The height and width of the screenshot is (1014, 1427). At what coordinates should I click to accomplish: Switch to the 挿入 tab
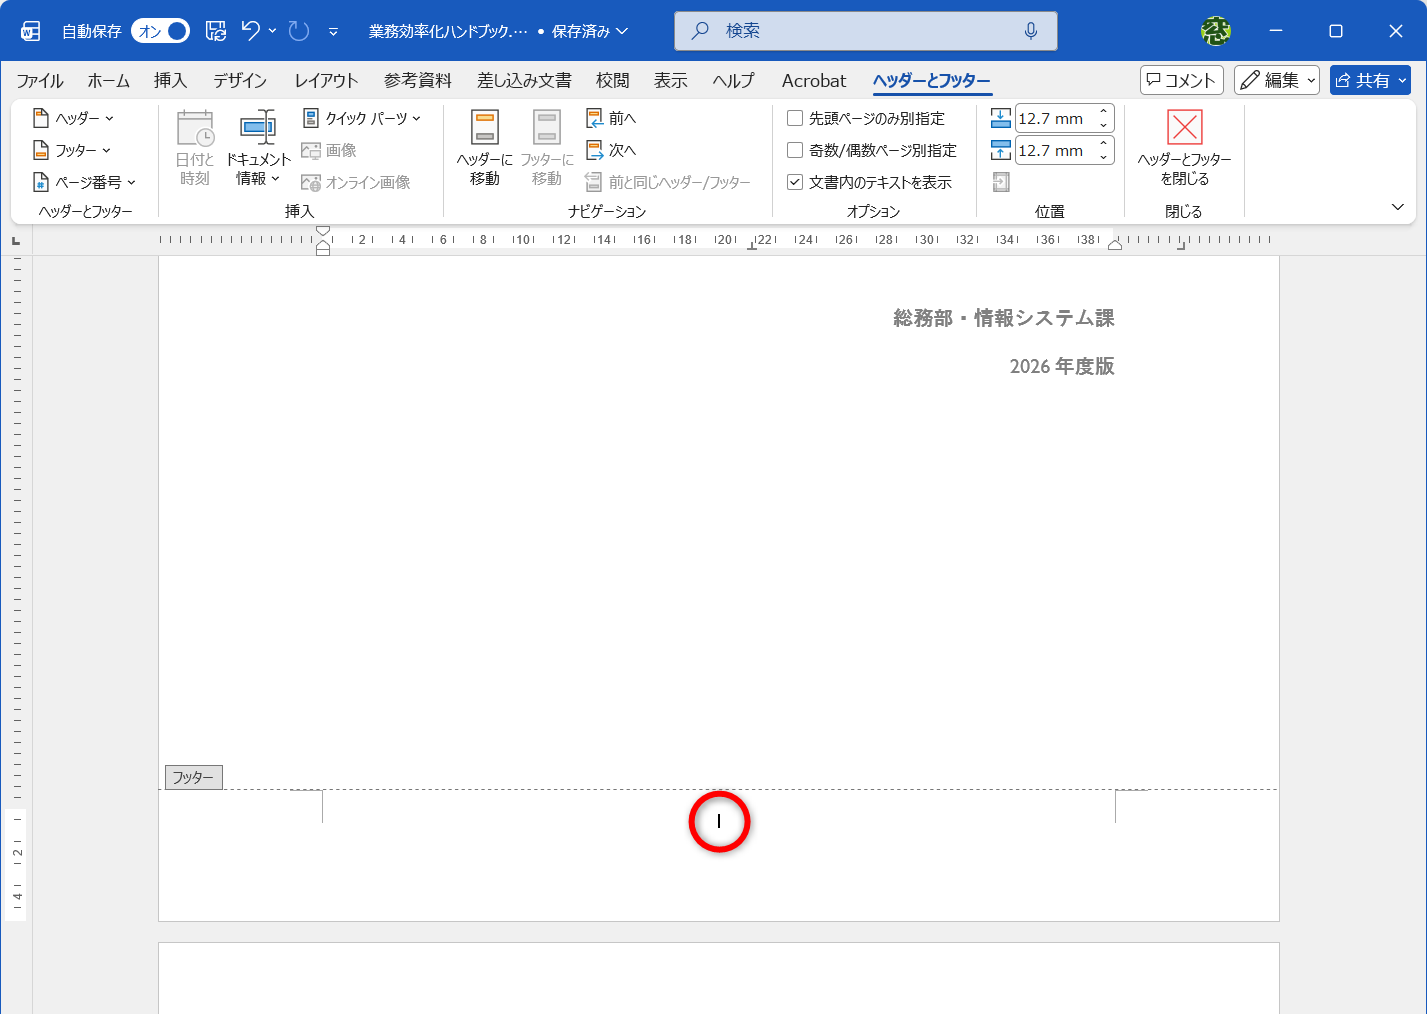pyautogui.click(x=170, y=81)
